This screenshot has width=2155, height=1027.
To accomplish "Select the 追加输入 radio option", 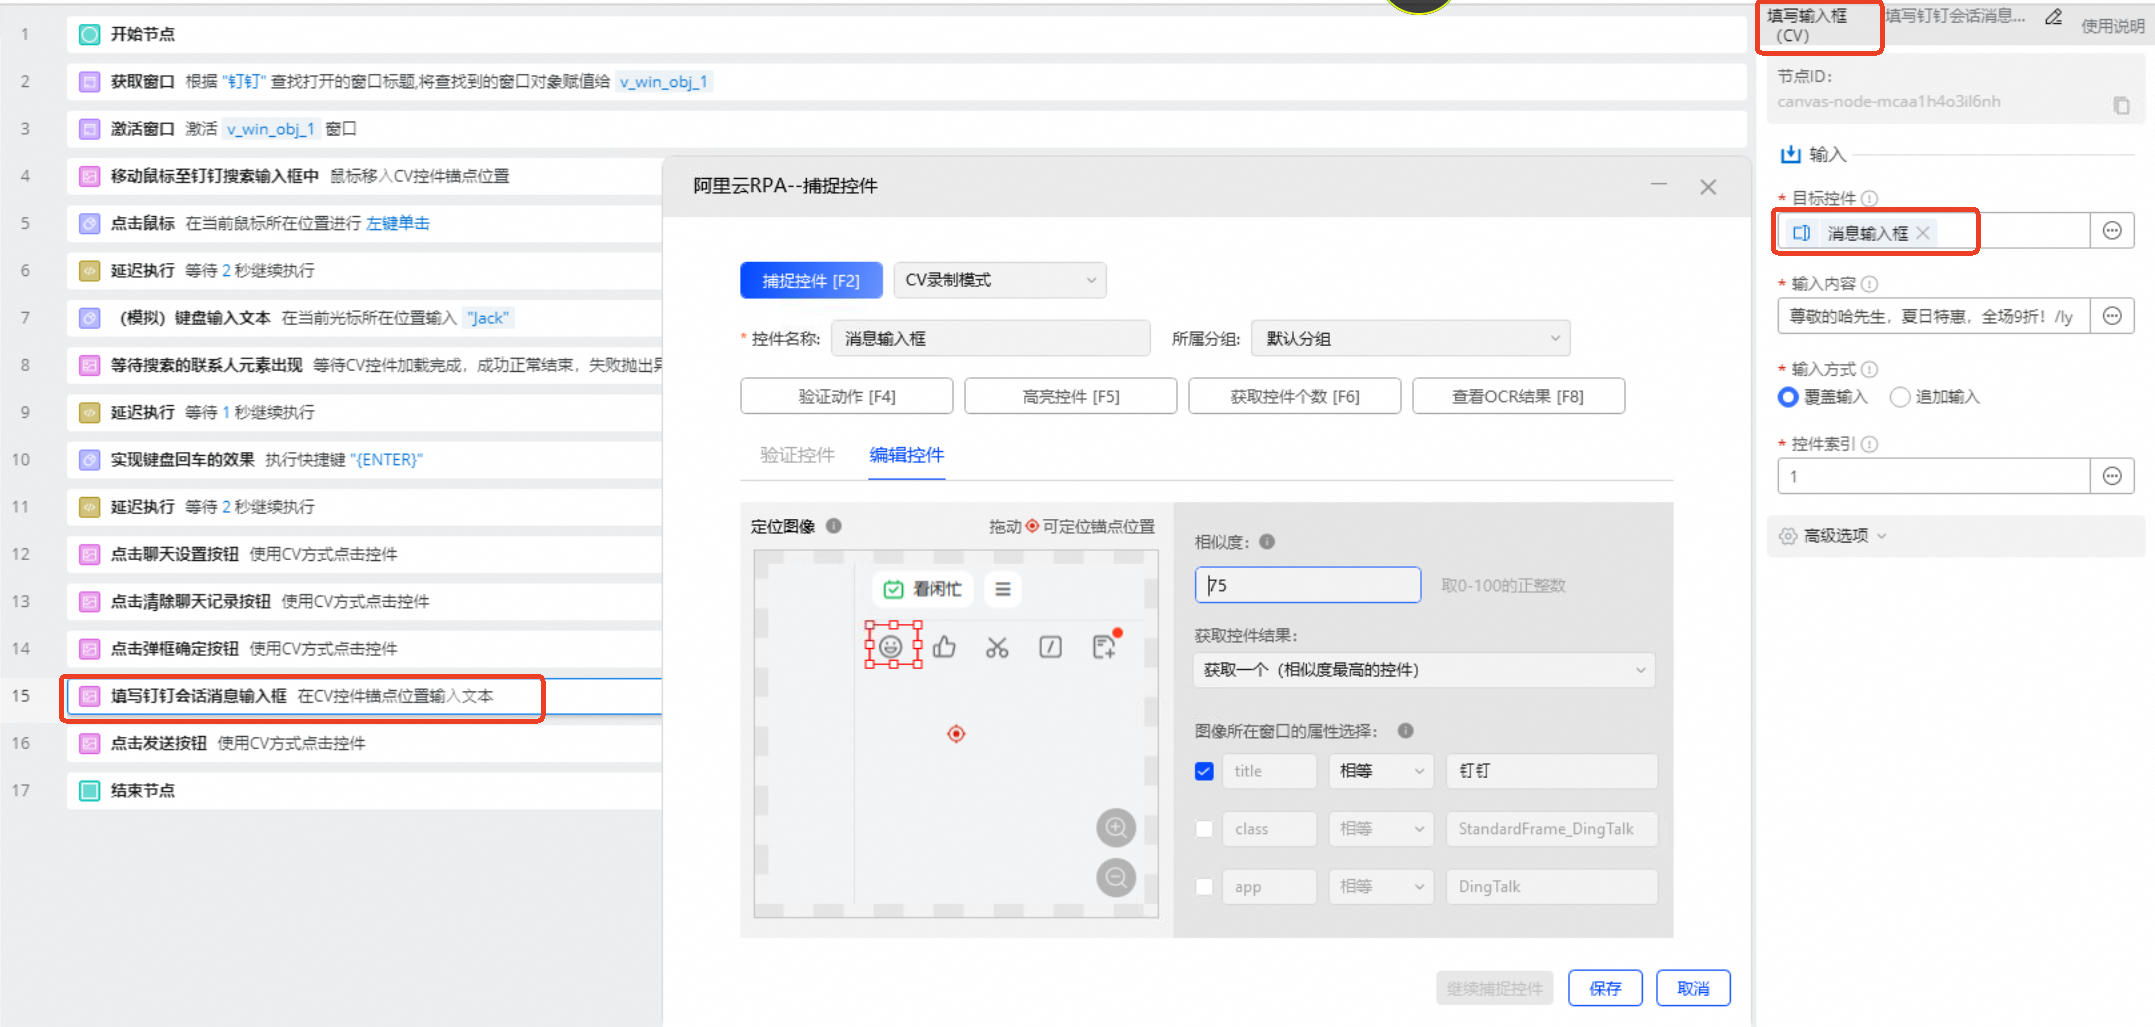I will coord(1900,397).
